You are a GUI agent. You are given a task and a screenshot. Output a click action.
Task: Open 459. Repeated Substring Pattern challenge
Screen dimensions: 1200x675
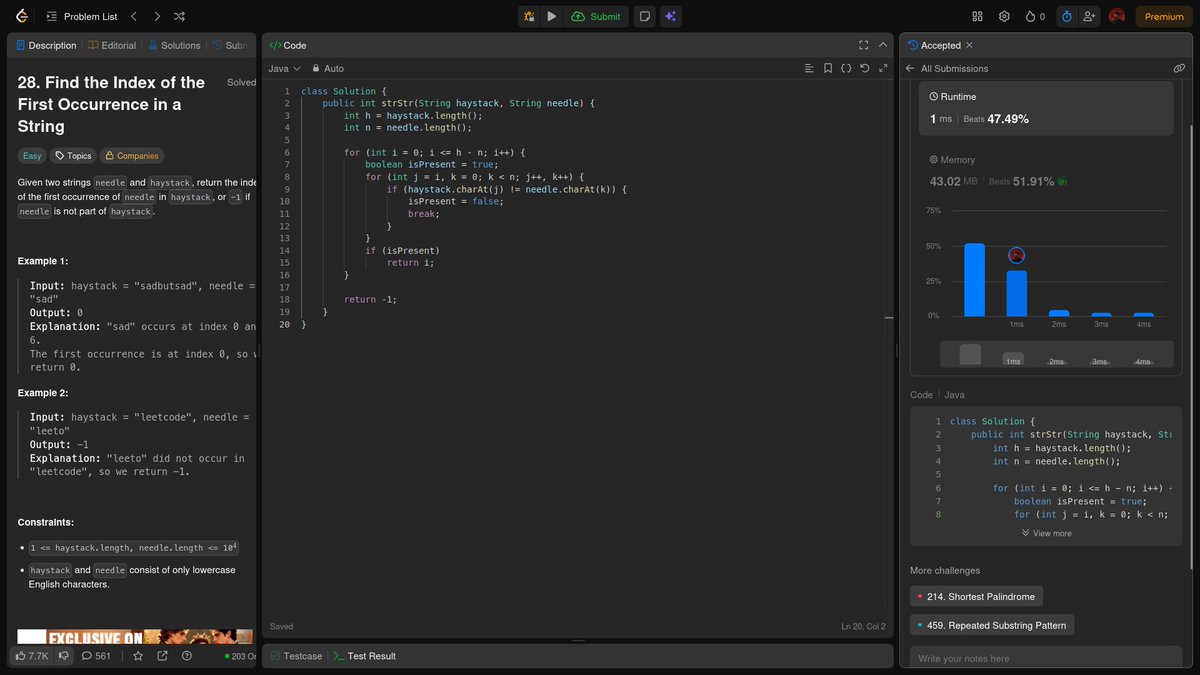992,625
